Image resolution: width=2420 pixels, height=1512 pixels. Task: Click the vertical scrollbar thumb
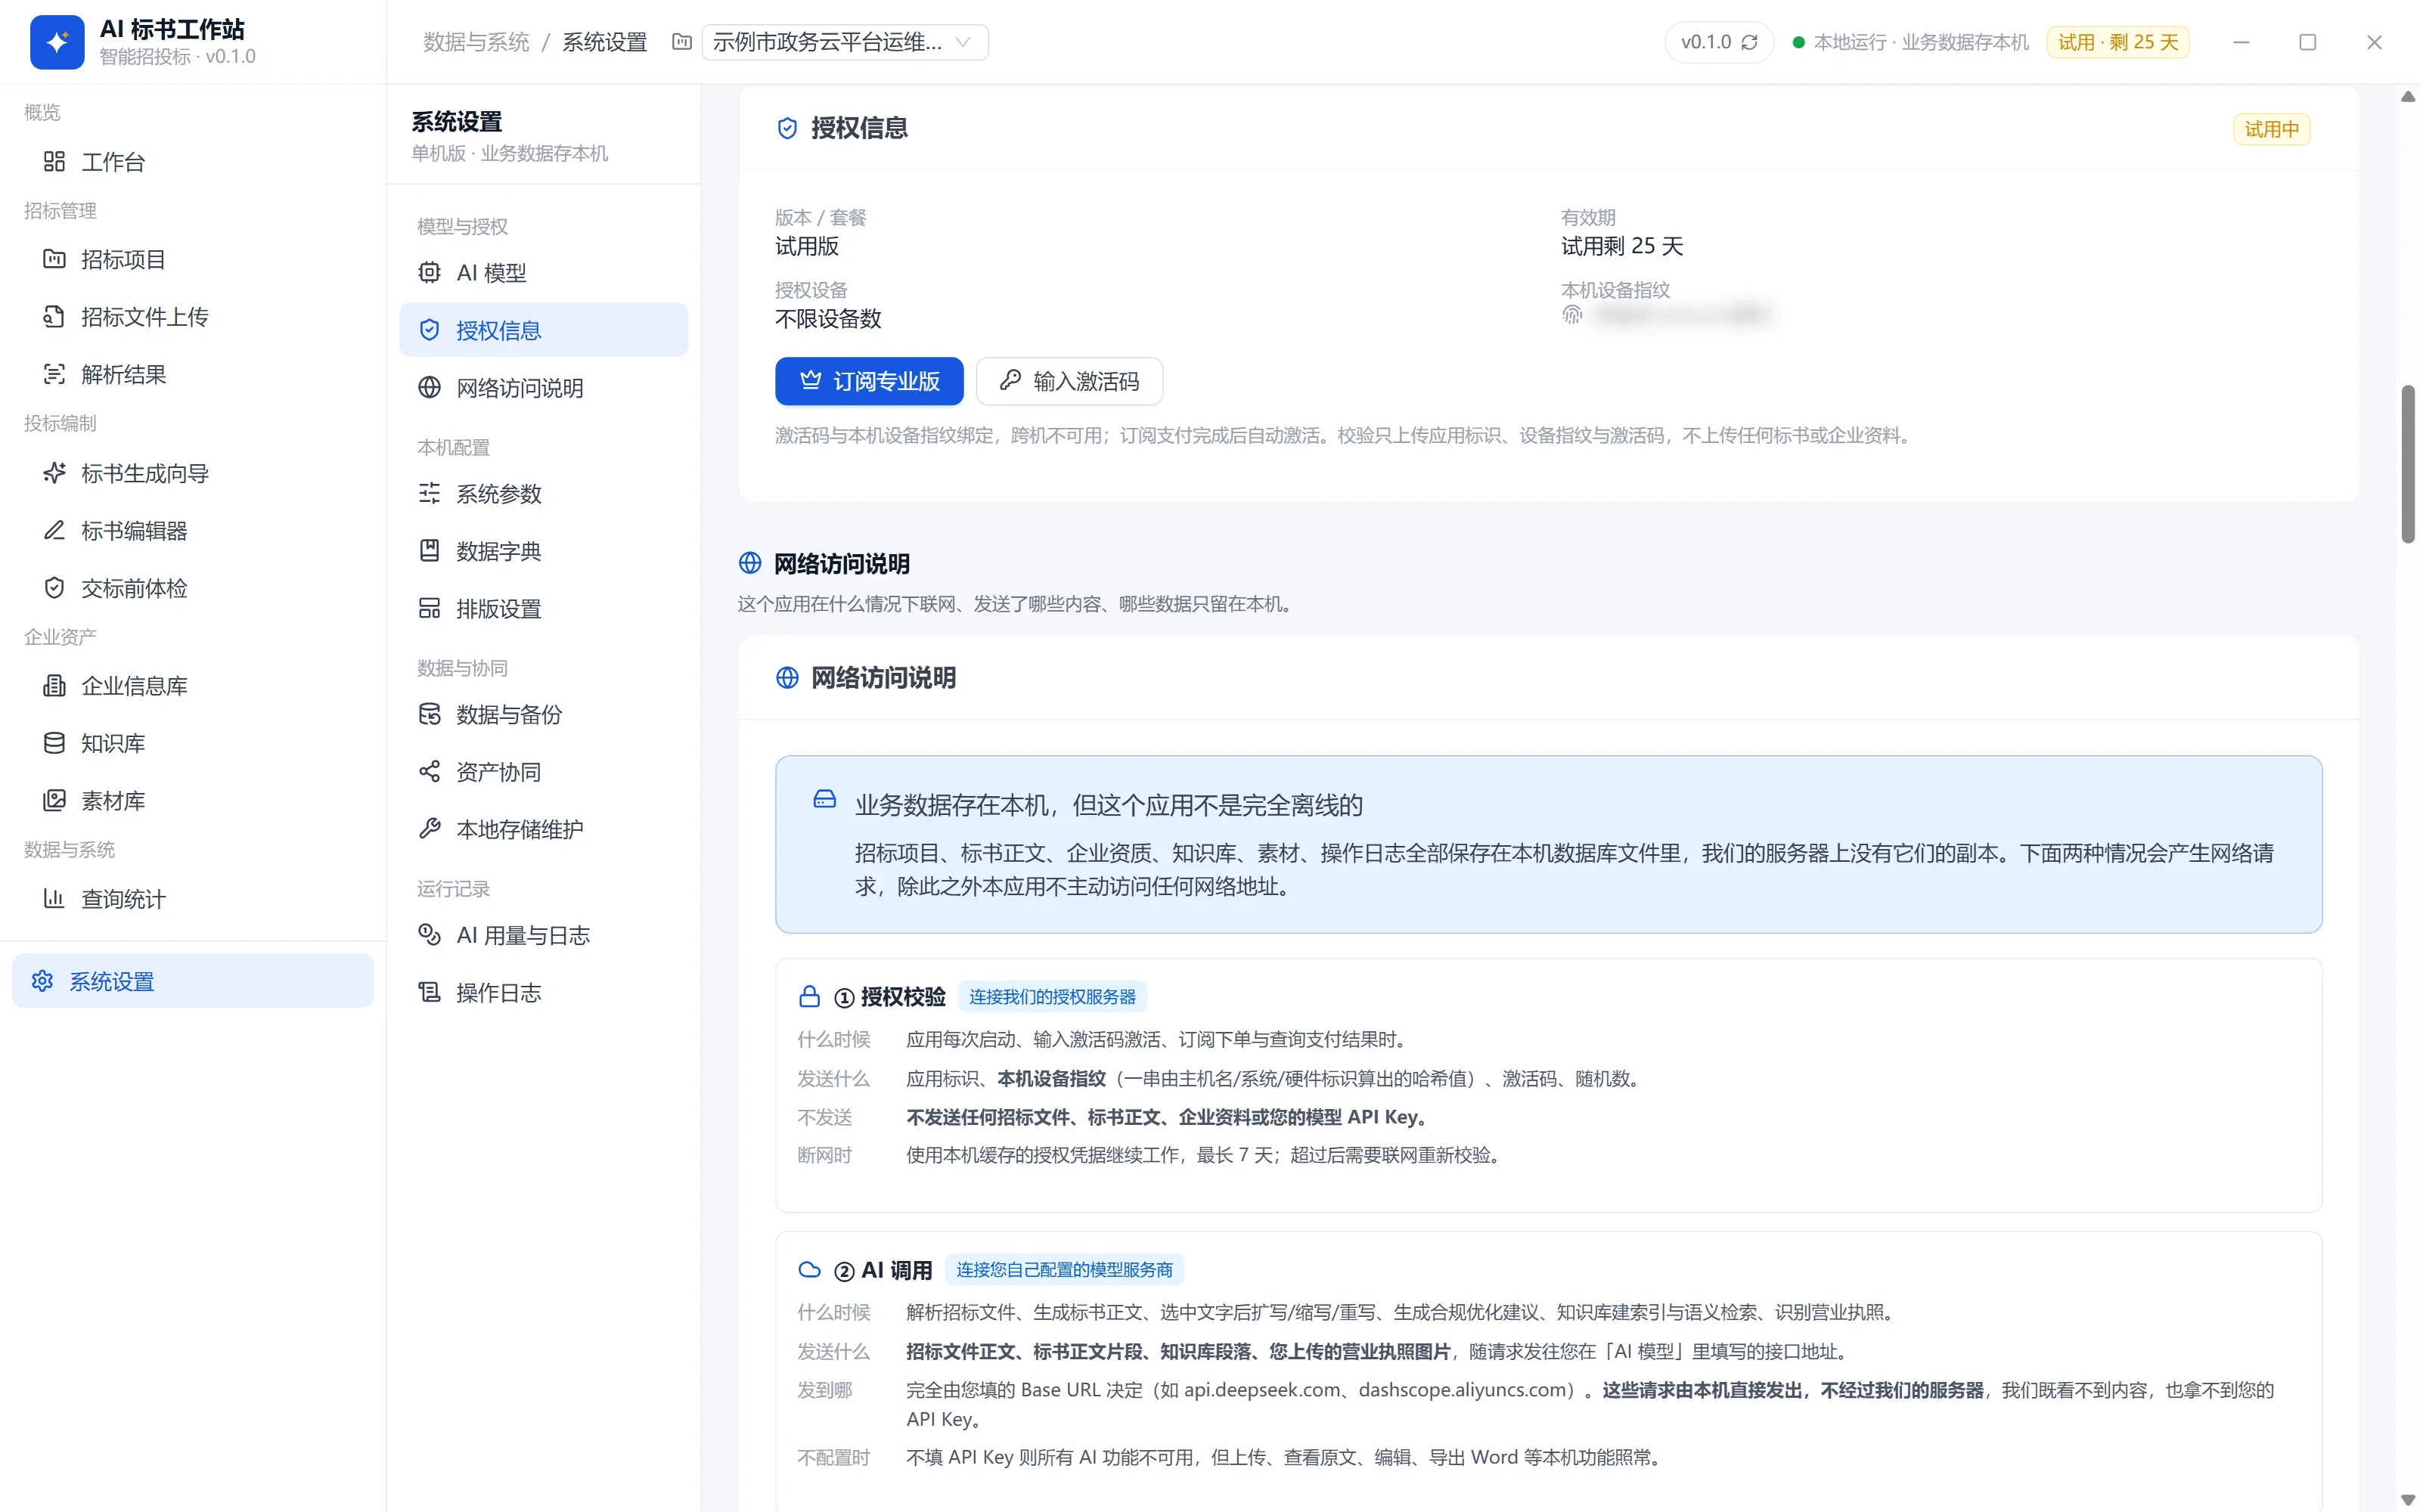(x=2408, y=464)
